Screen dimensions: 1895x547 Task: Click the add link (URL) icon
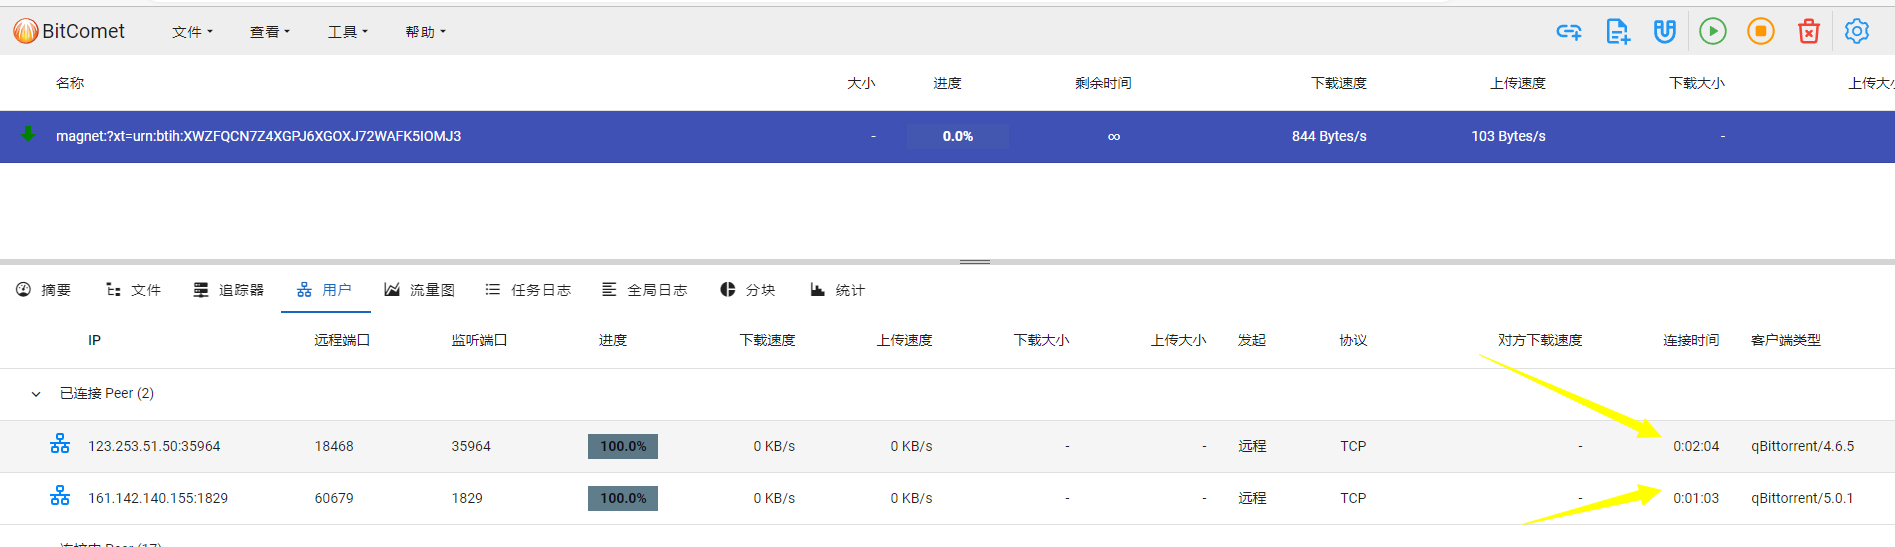1569,32
